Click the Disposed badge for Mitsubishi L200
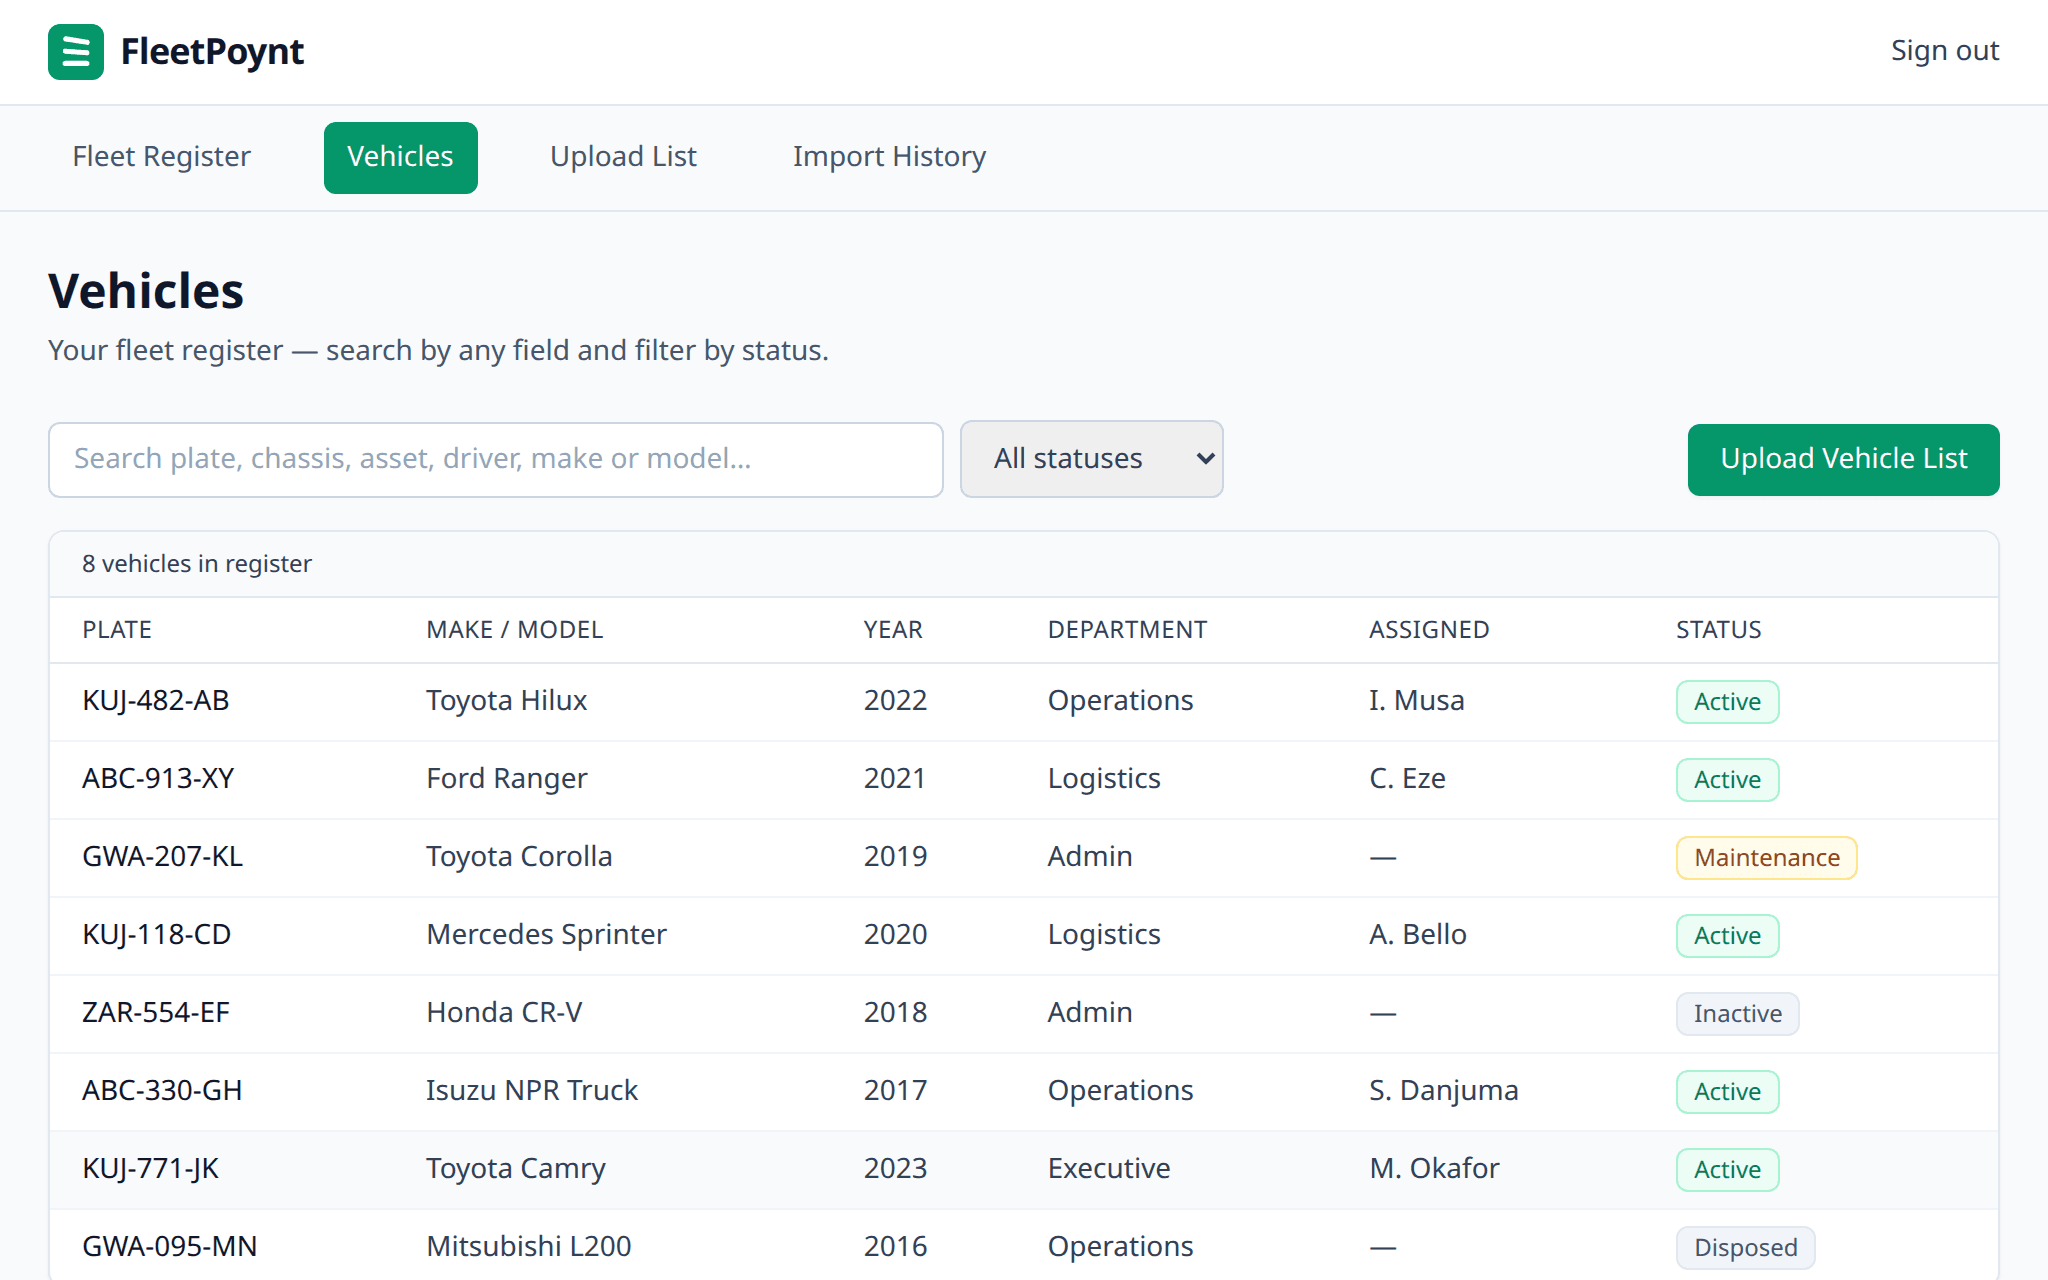Viewport: 2048px width, 1280px height. [1745, 1248]
